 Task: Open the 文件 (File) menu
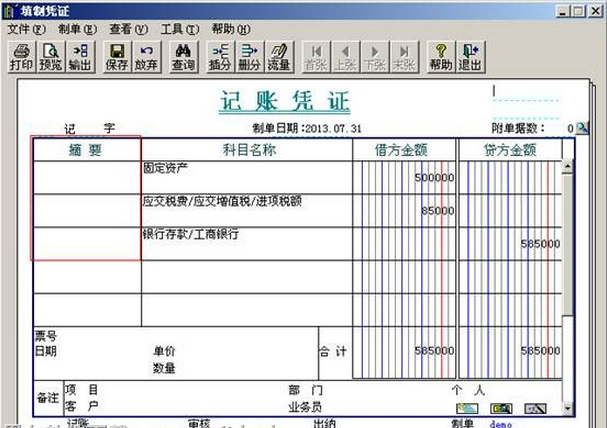pos(26,29)
